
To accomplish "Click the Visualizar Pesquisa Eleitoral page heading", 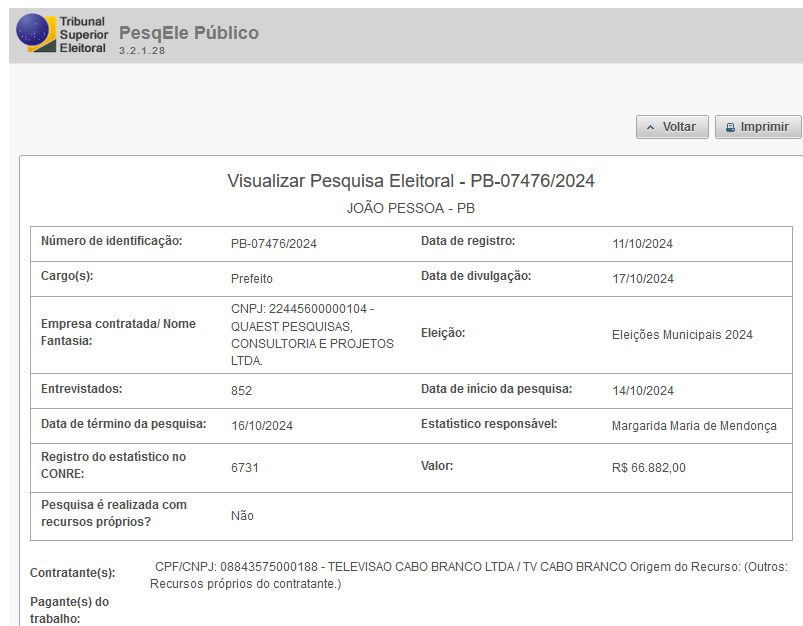I will (411, 181).
